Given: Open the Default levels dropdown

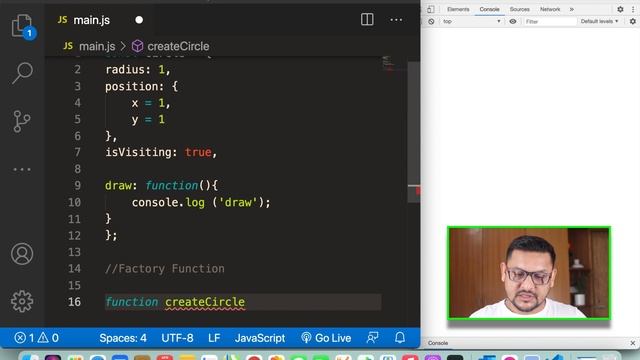Looking at the screenshot, I should (x=599, y=21).
